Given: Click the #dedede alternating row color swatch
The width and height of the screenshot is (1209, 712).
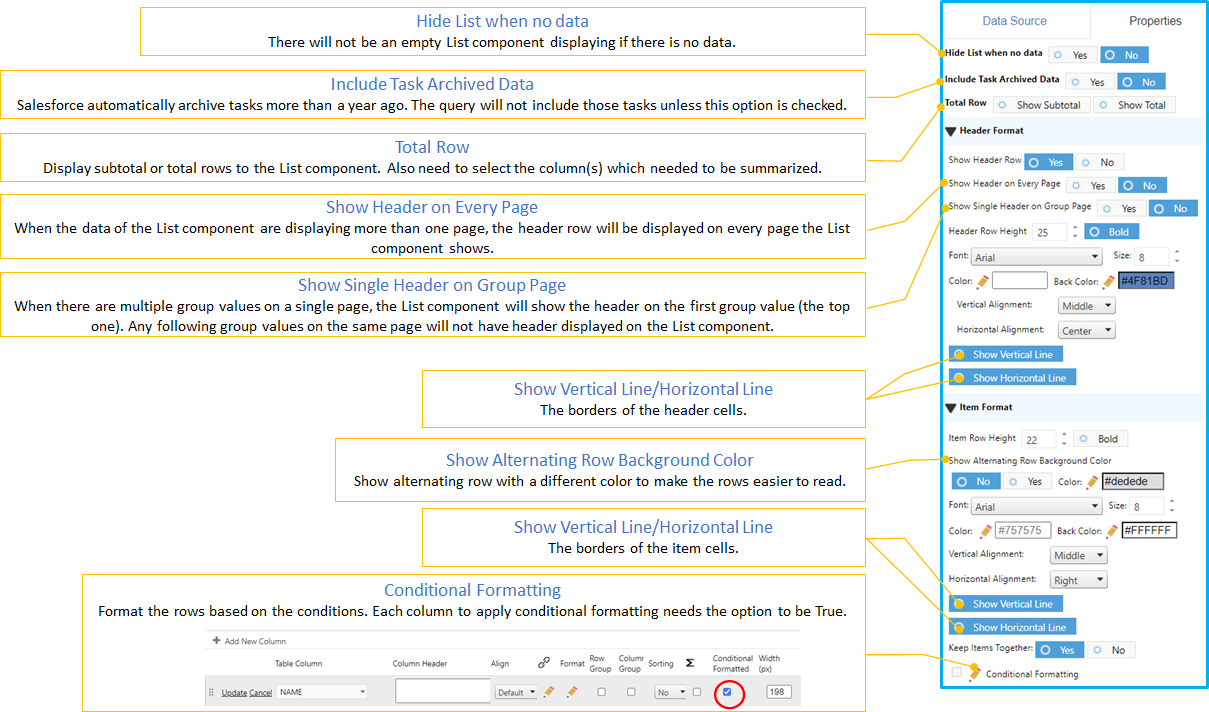Looking at the screenshot, I should click(x=1133, y=482).
